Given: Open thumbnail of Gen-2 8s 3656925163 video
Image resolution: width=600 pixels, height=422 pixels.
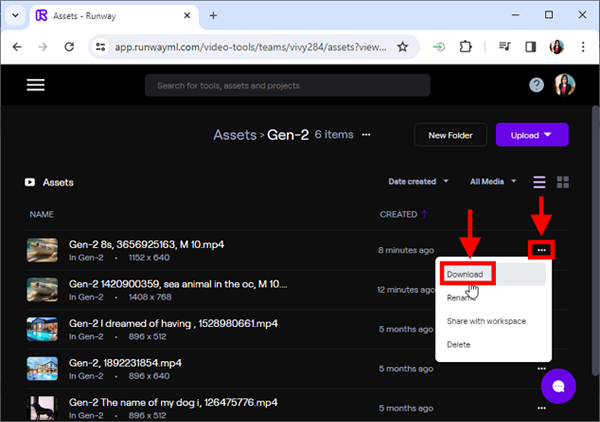Looking at the screenshot, I should 42,250.
